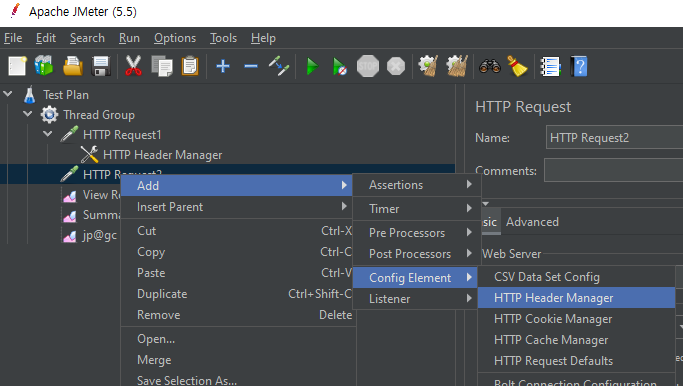Image resolution: width=683 pixels, height=386 pixels.
Task: Open the Help menu
Action: click(x=263, y=38)
